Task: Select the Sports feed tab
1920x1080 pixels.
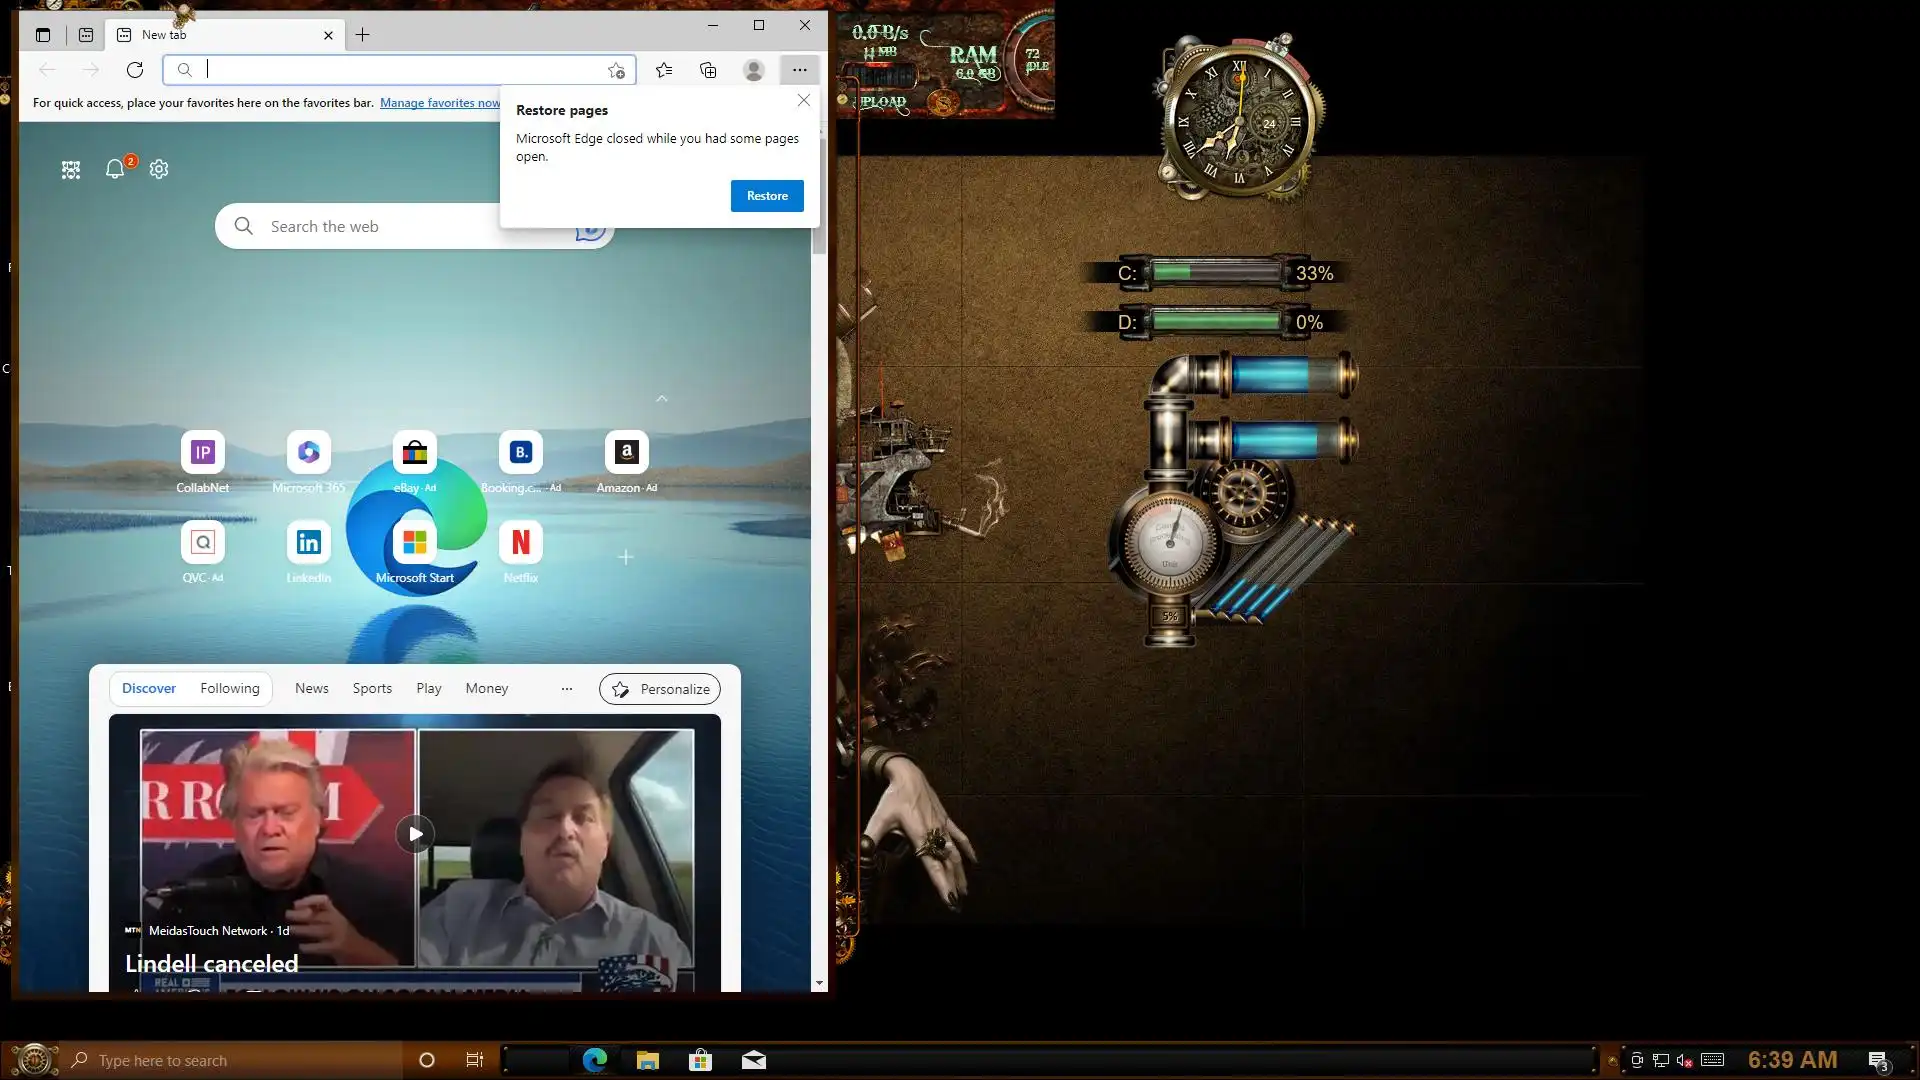Action: 372,689
